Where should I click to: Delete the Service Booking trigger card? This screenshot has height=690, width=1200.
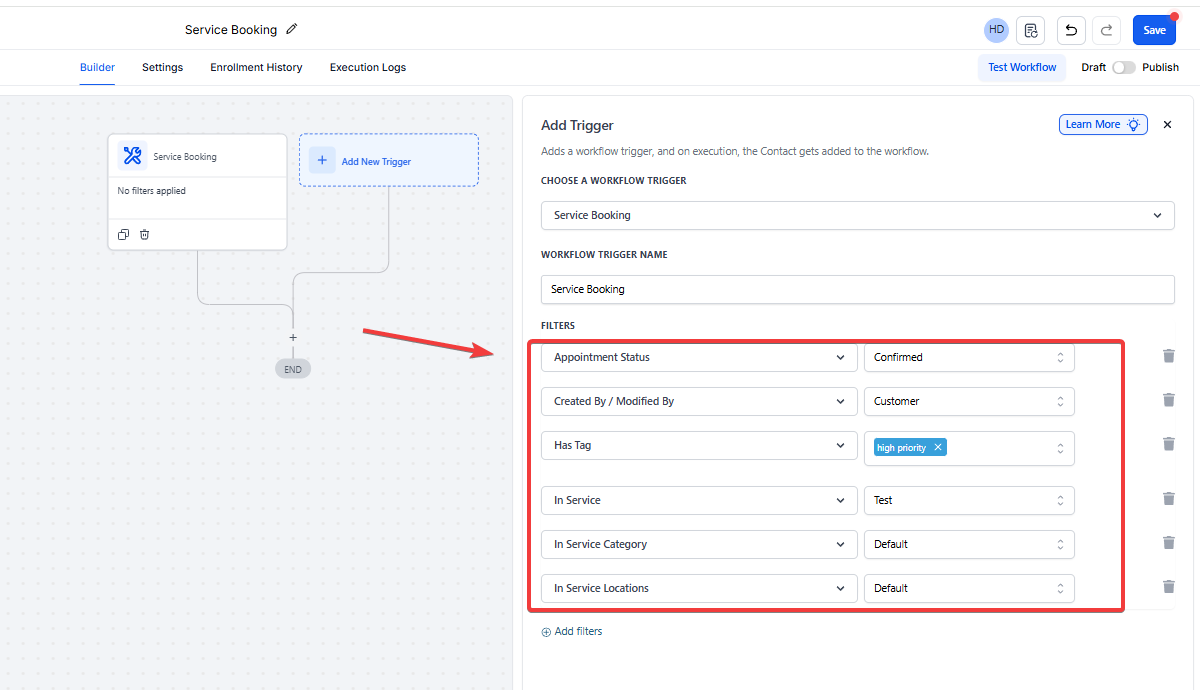point(145,235)
